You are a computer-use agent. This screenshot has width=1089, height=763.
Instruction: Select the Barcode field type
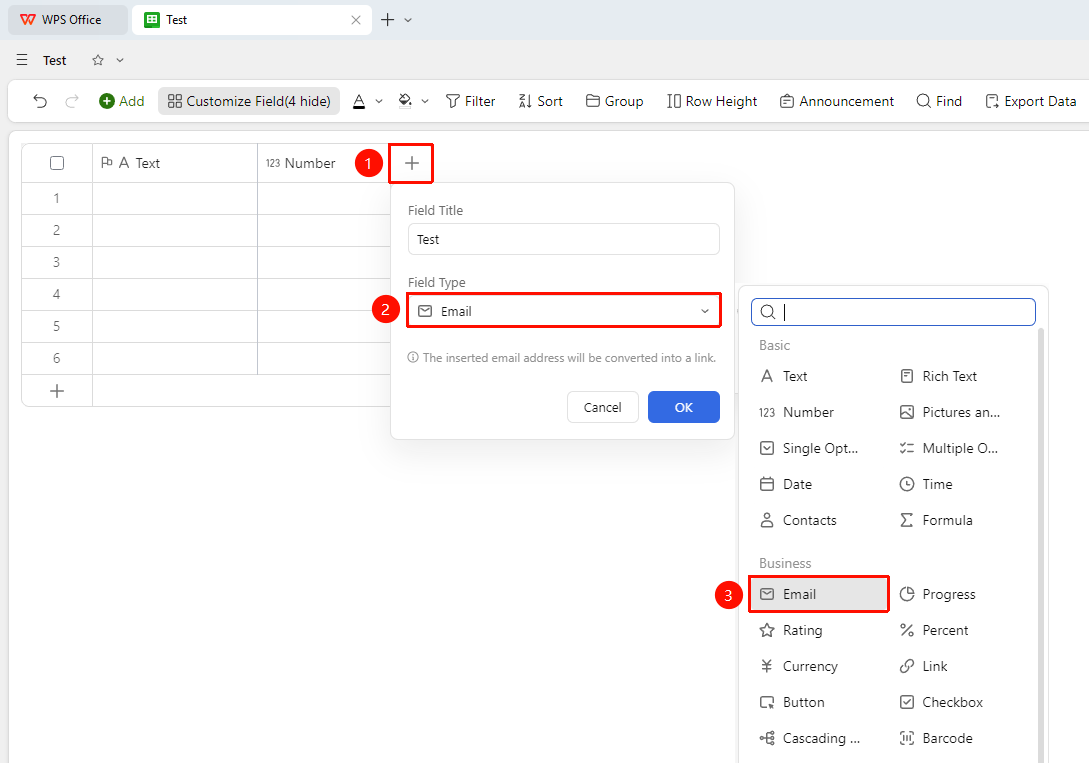(936, 739)
